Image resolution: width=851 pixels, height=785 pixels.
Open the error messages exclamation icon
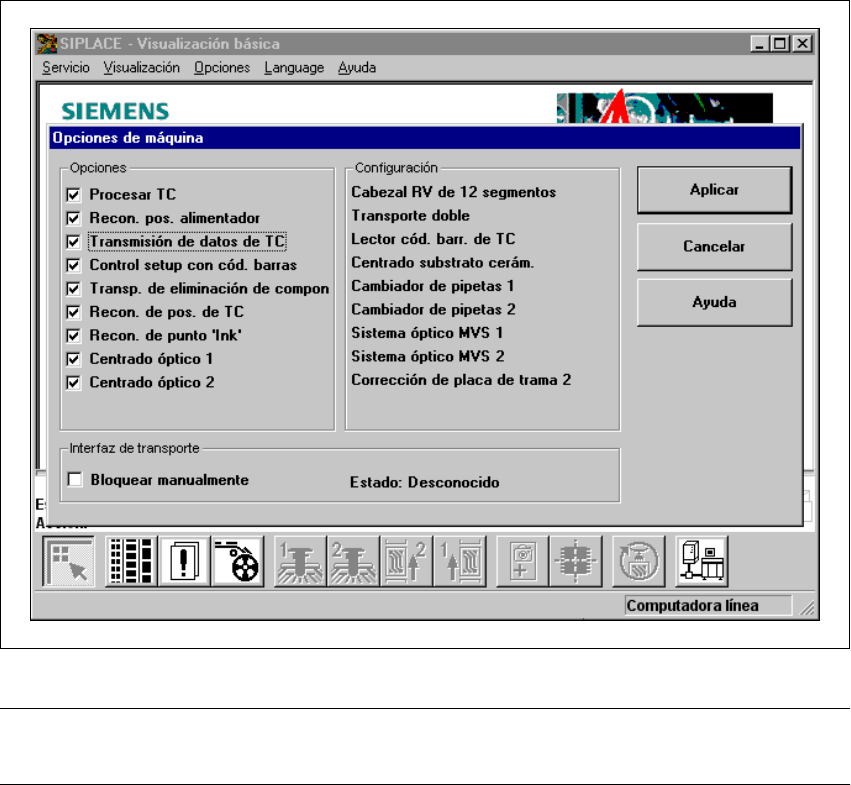click(185, 561)
